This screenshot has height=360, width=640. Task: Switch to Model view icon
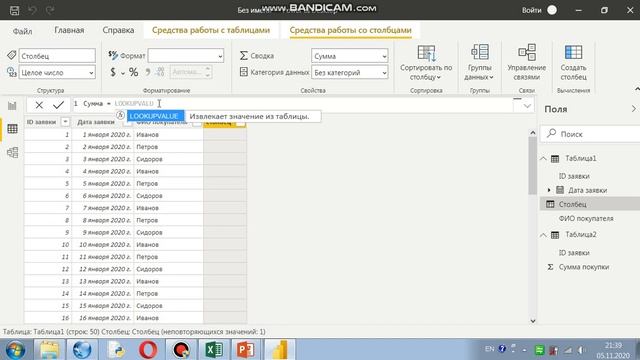coord(12,152)
